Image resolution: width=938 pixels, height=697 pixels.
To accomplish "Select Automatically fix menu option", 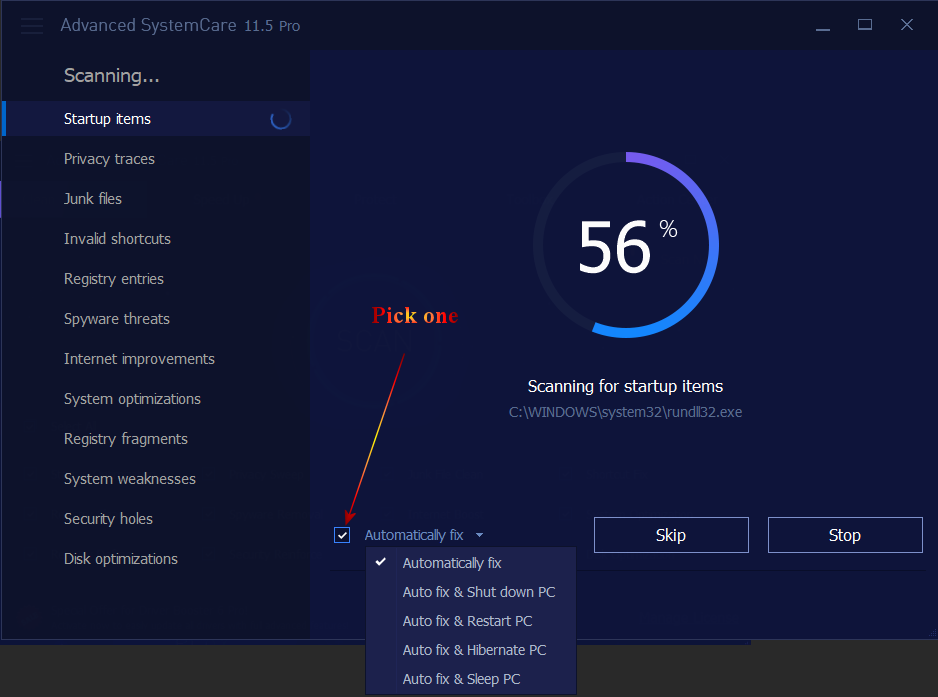I will click(x=471, y=563).
